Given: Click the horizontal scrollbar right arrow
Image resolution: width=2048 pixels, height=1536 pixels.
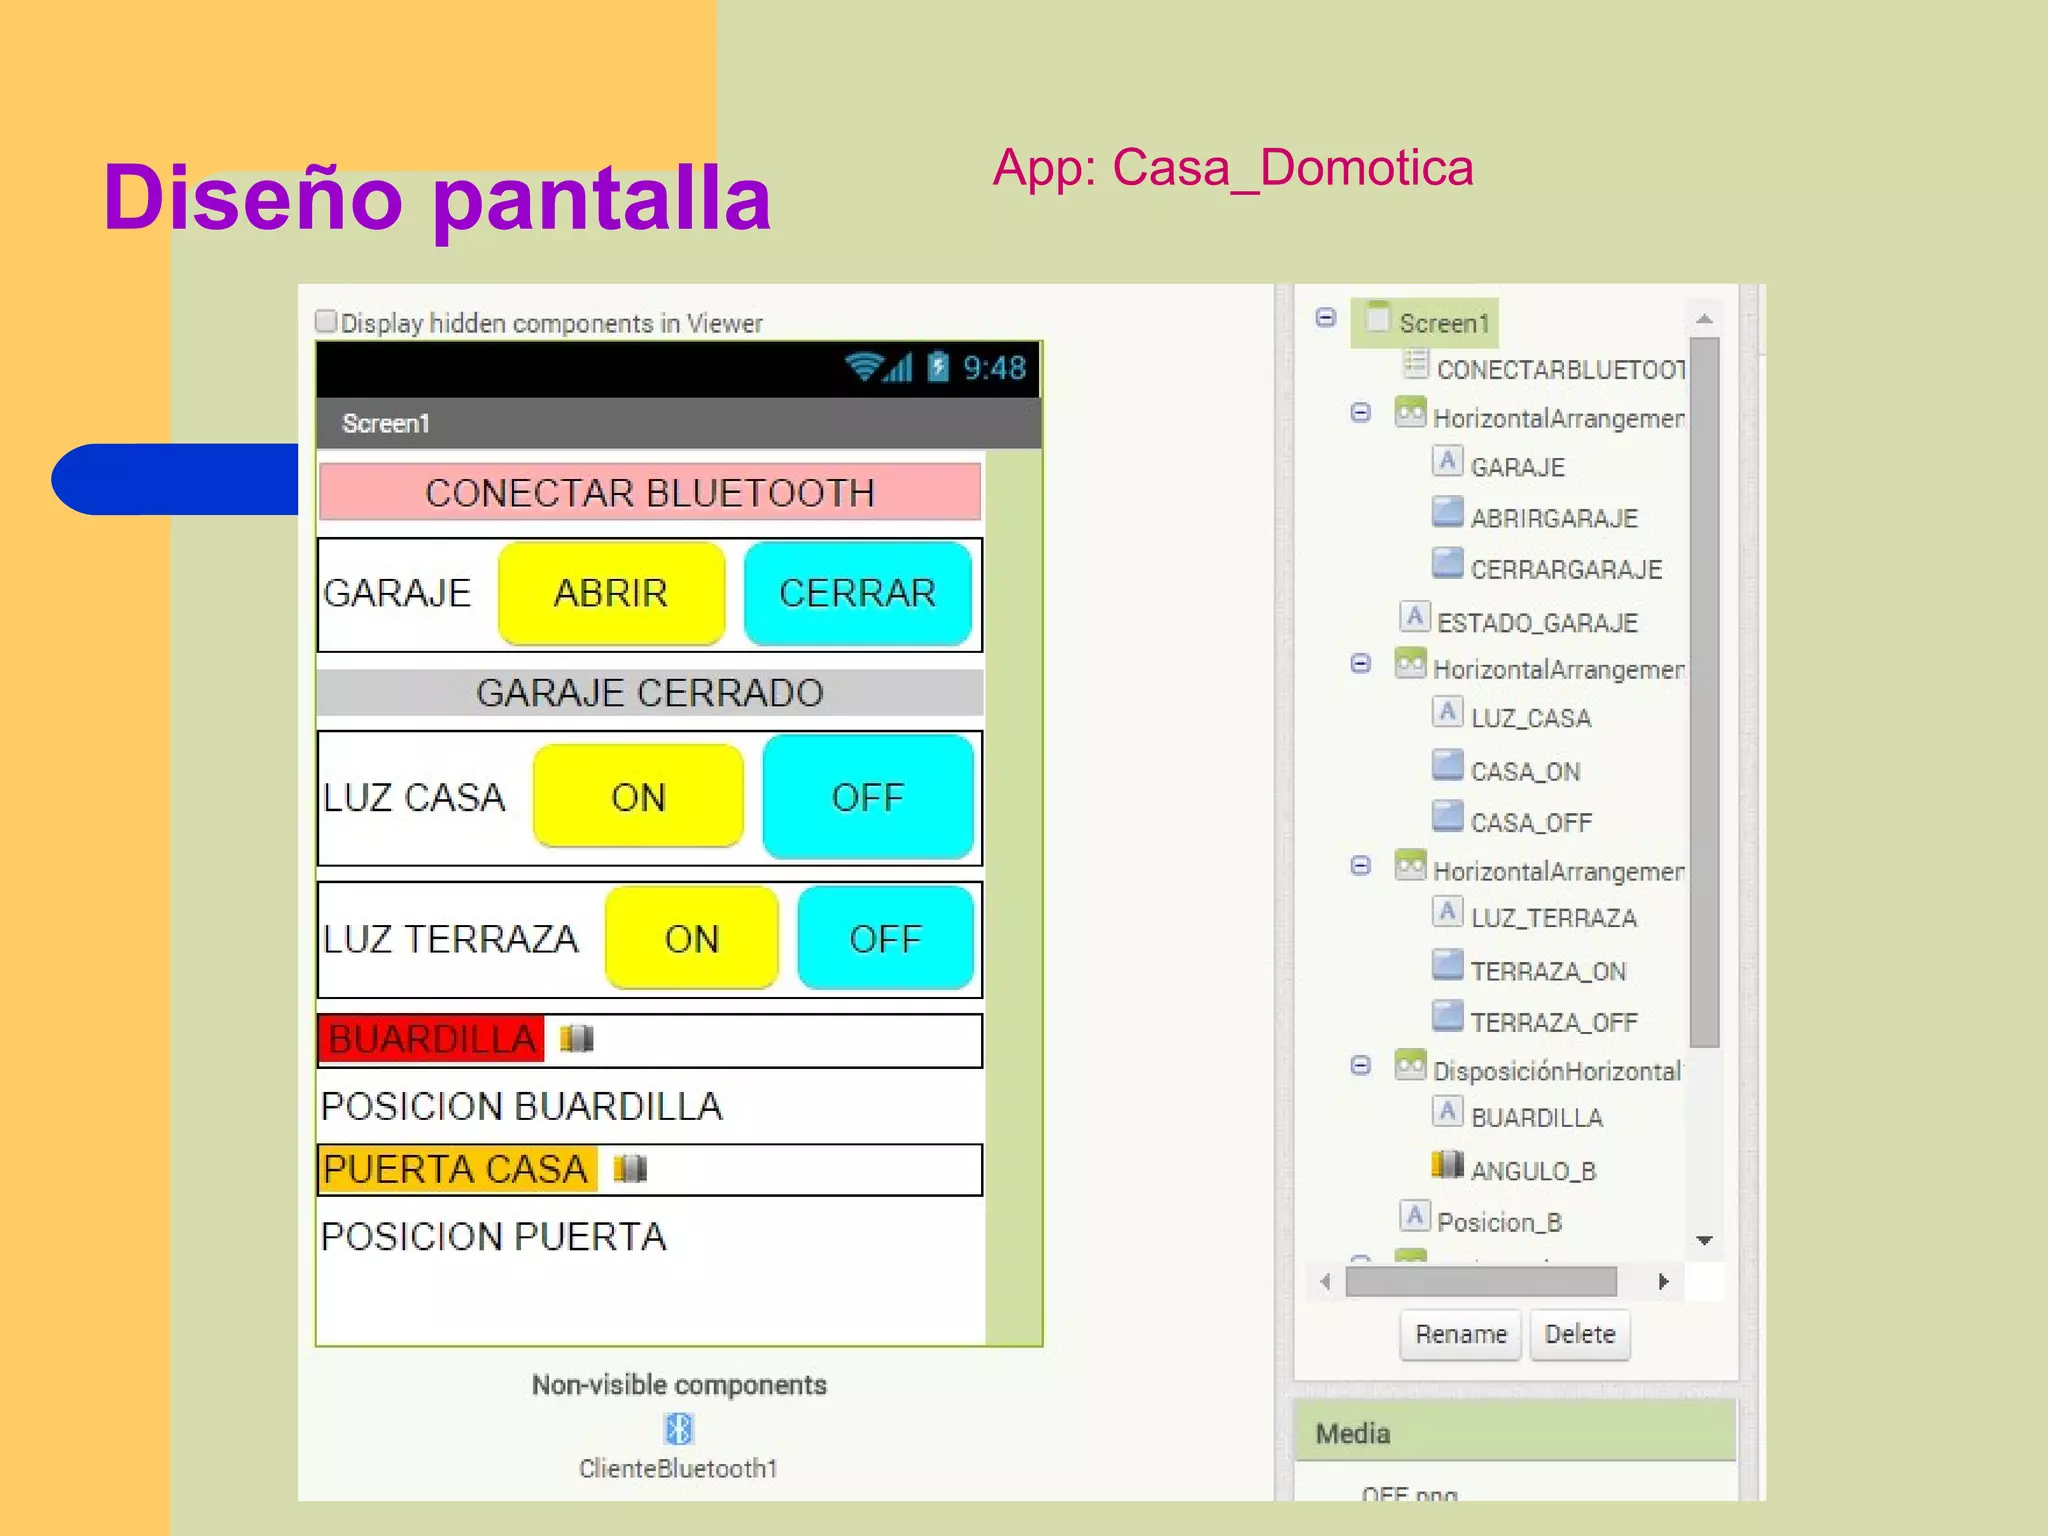Looking at the screenshot, I should click(1663, 1281).
